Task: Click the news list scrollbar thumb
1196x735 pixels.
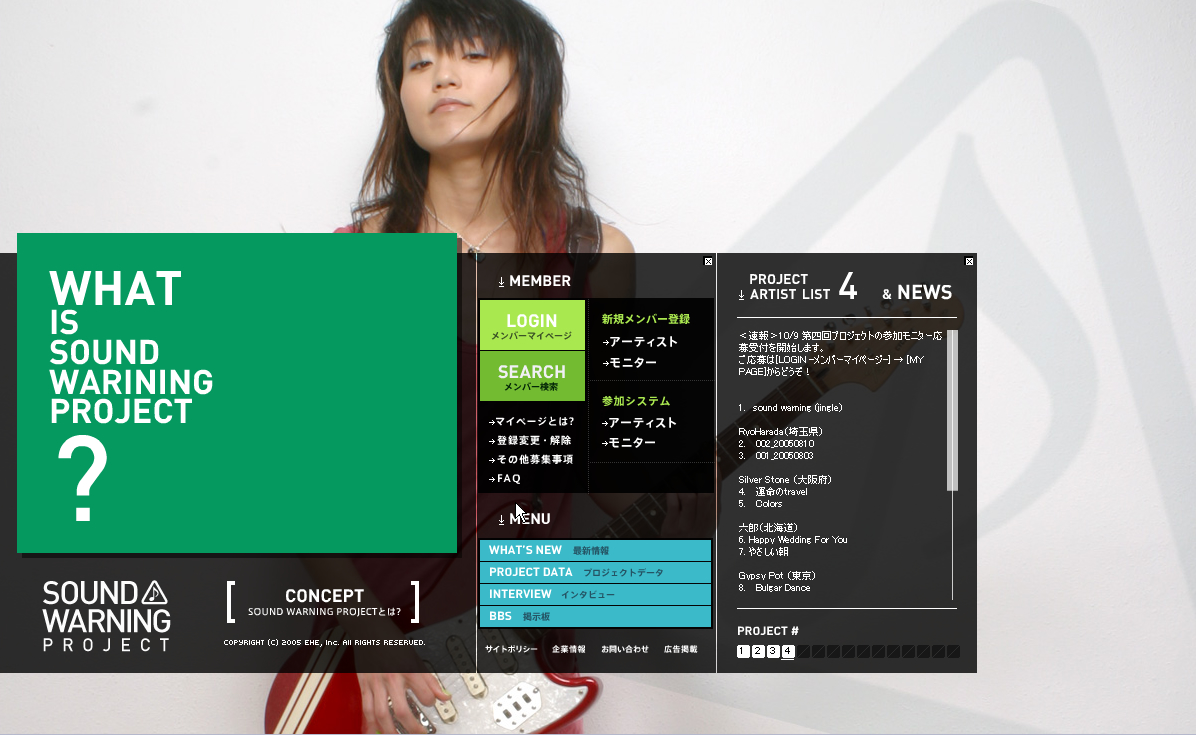Action: pyautogui.click(x=952, y=410)
